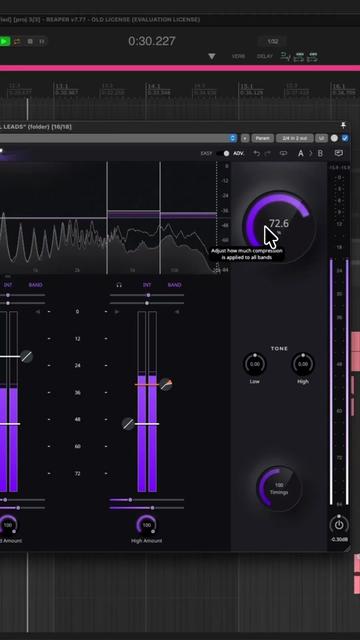Click the VERB label in toolbar
This screenshot has width=360, height=640.
pyautogui.click(x=238, y=56)
